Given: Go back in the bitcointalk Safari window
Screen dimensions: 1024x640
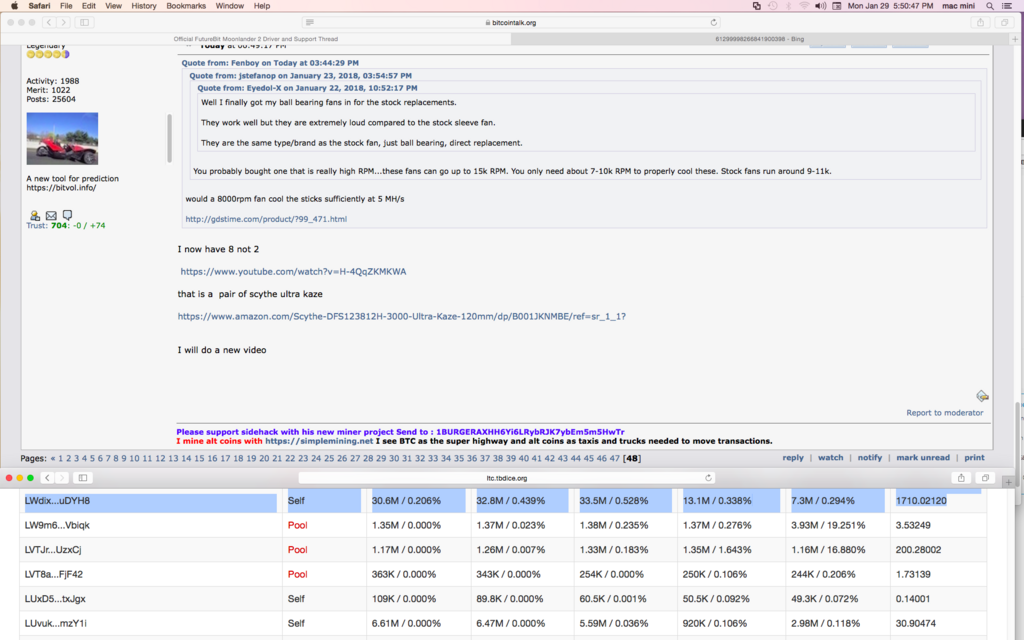Looking at the screenshot, I should (48, 22).
